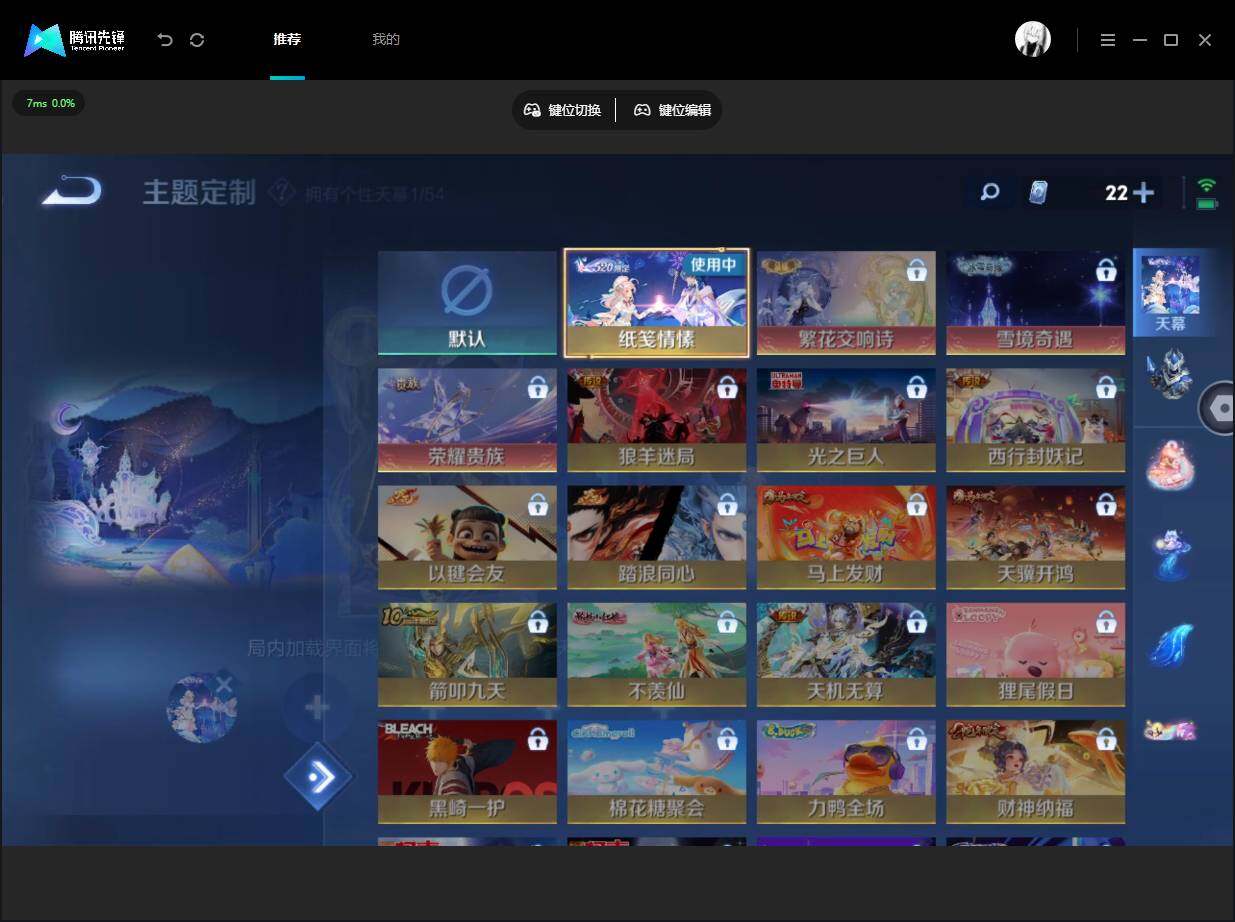Open the armored hero sidebar category
The width and height of the screenshot is (1235, 922).
click(x=1170, y=374)
